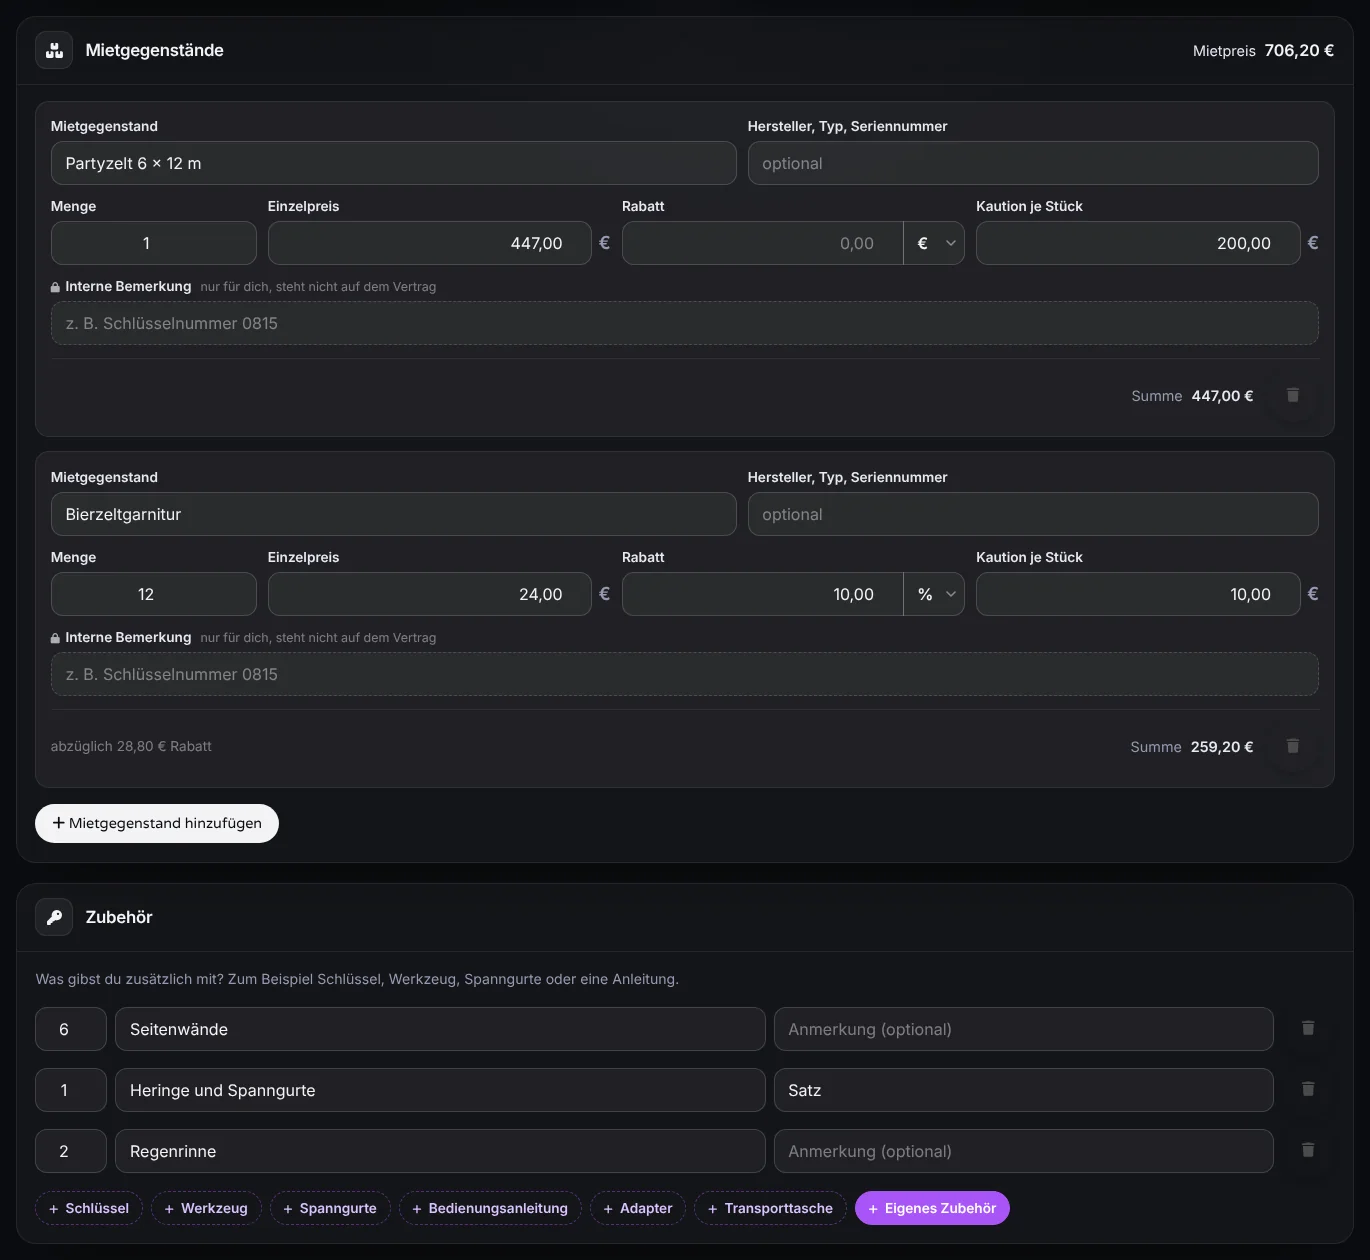Edit Bierzeltgarnitur Menge field showing 12
This screenshot has height=1260, width=1370.
pos(154,594)
